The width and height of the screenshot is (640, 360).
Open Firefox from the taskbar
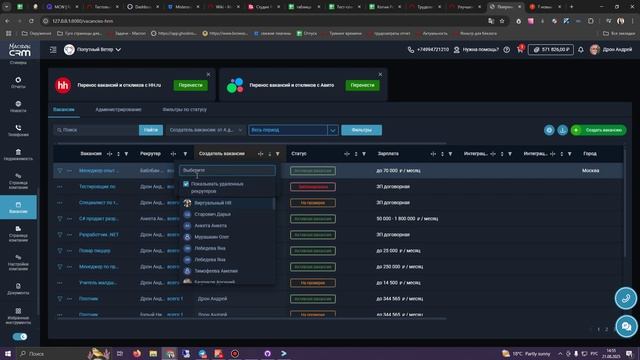coord(136,353)
